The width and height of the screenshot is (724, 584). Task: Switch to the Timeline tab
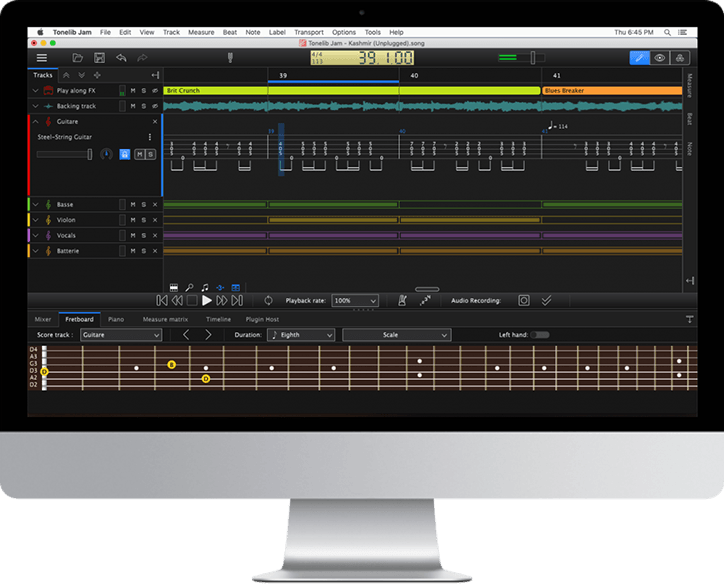coord(218,319)
